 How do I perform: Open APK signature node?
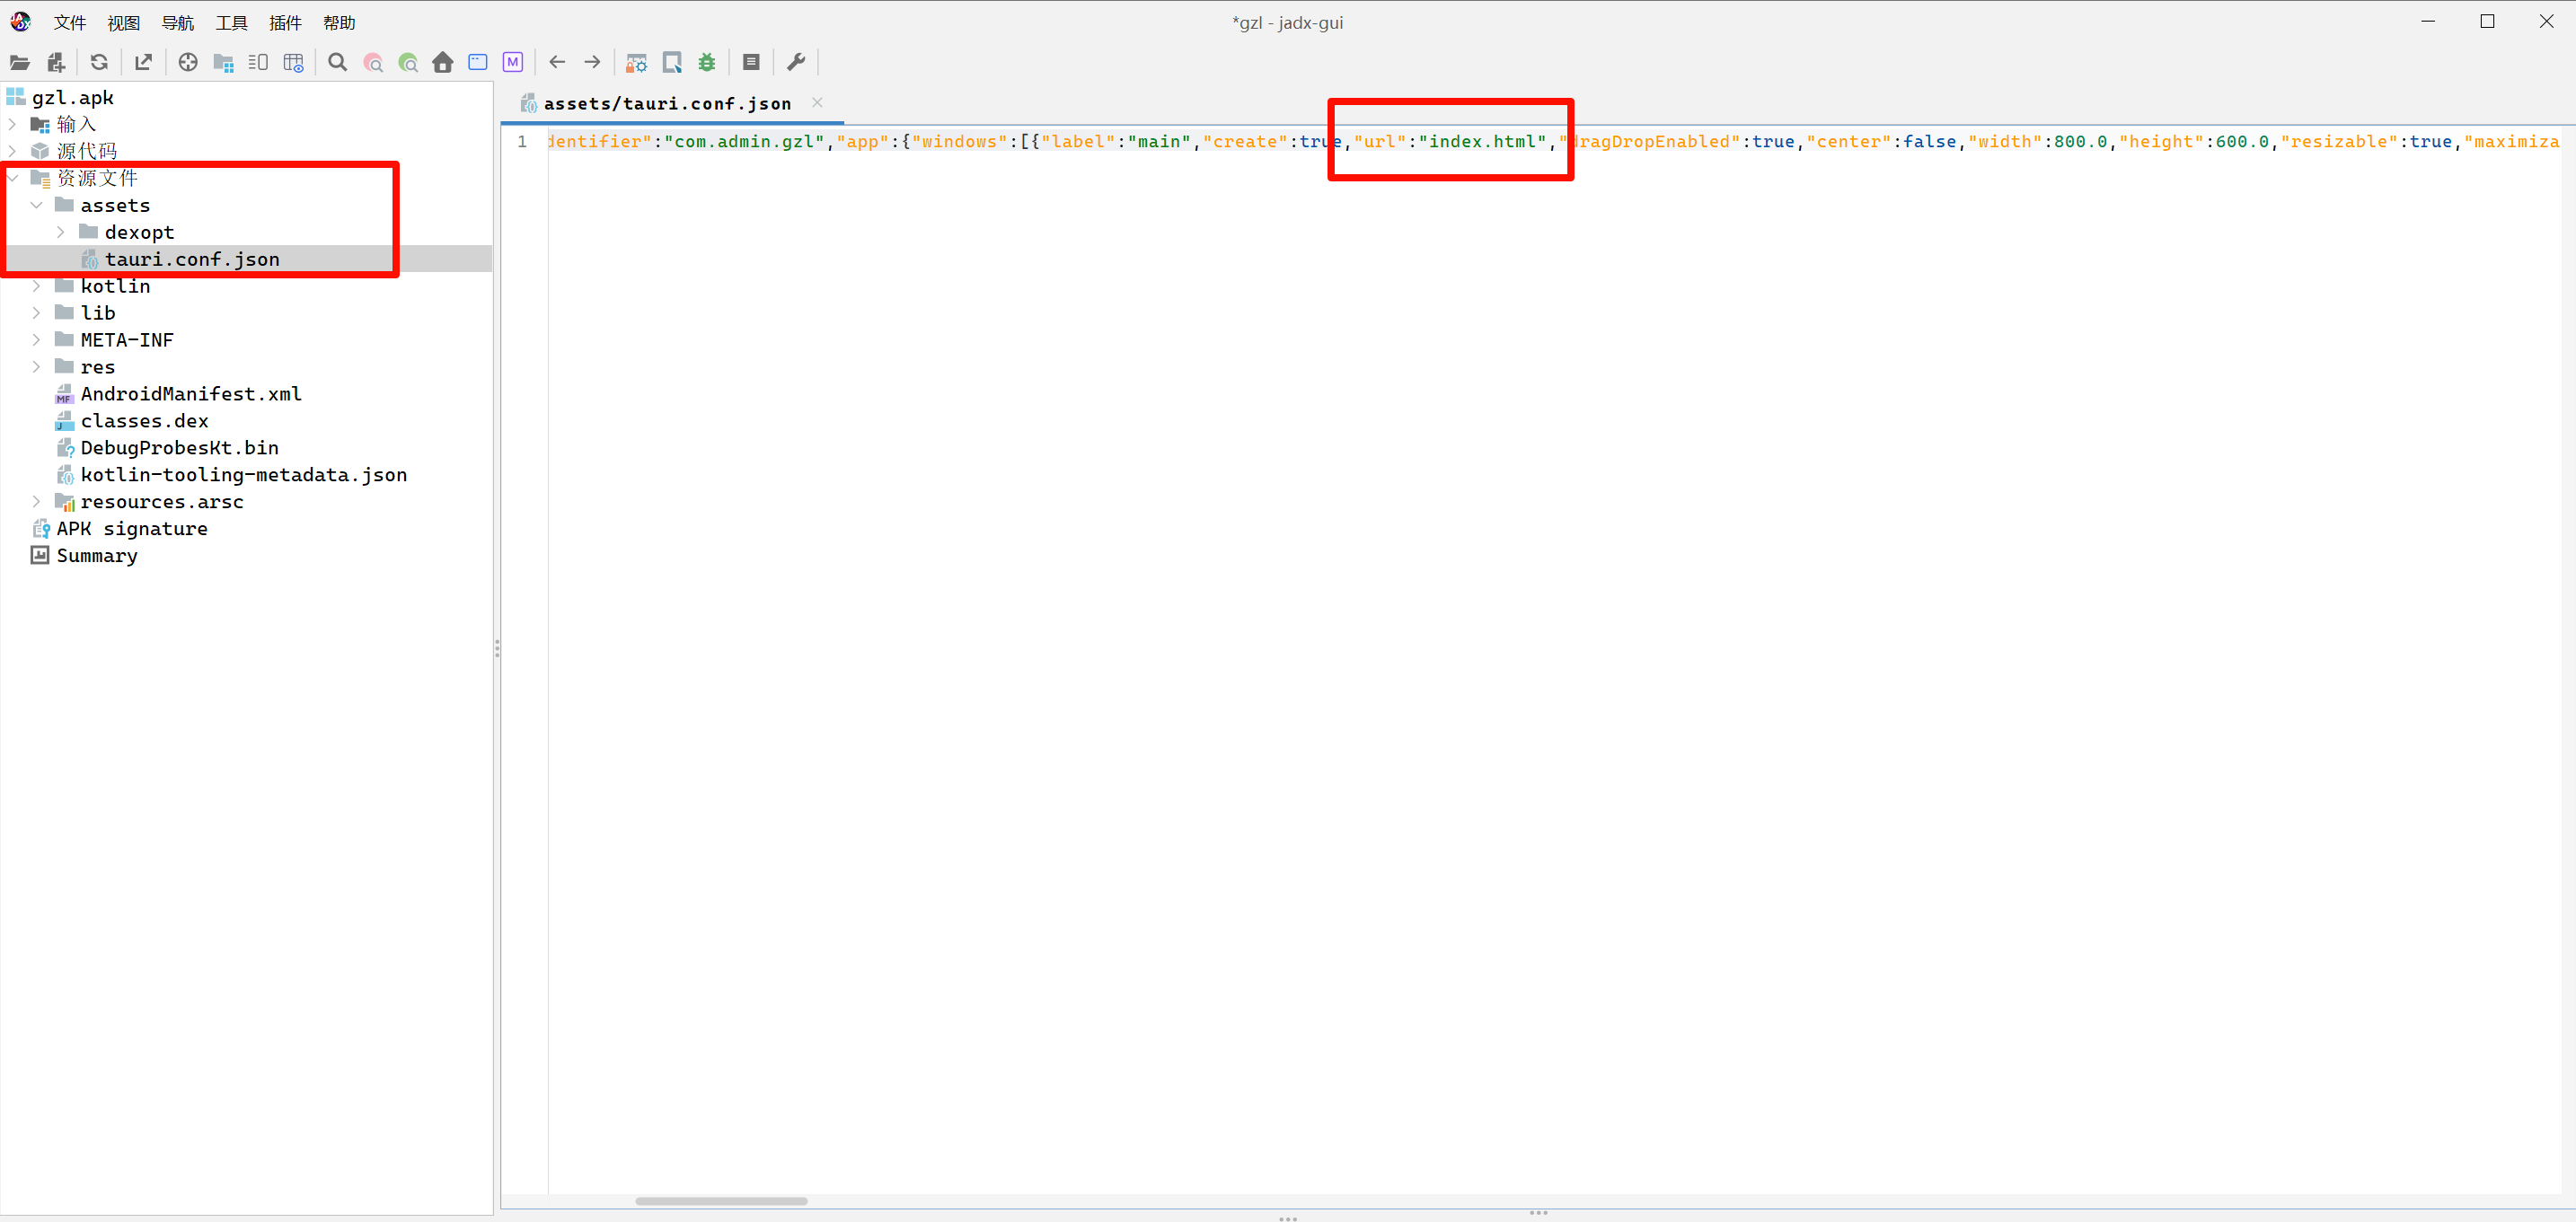tap(132, 528)
